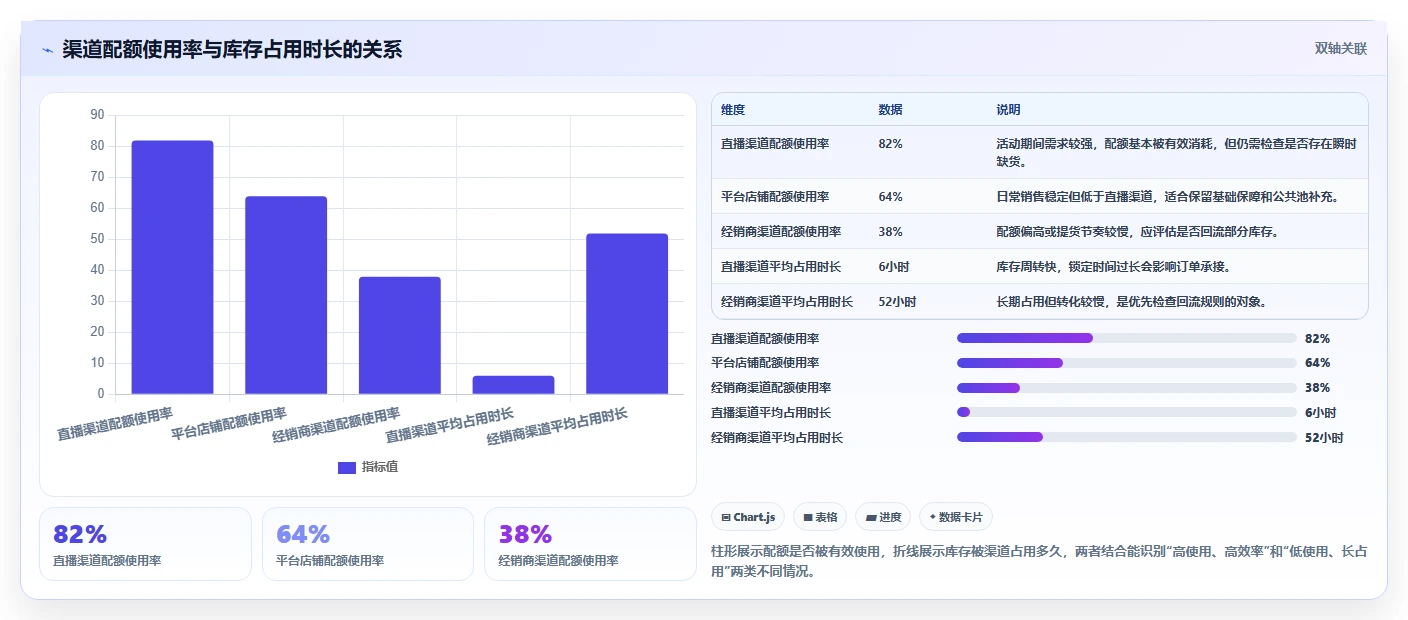This screenshot has height=620, width=1408.
Task: Click the 6小时 value in the table
Action: 894,267
